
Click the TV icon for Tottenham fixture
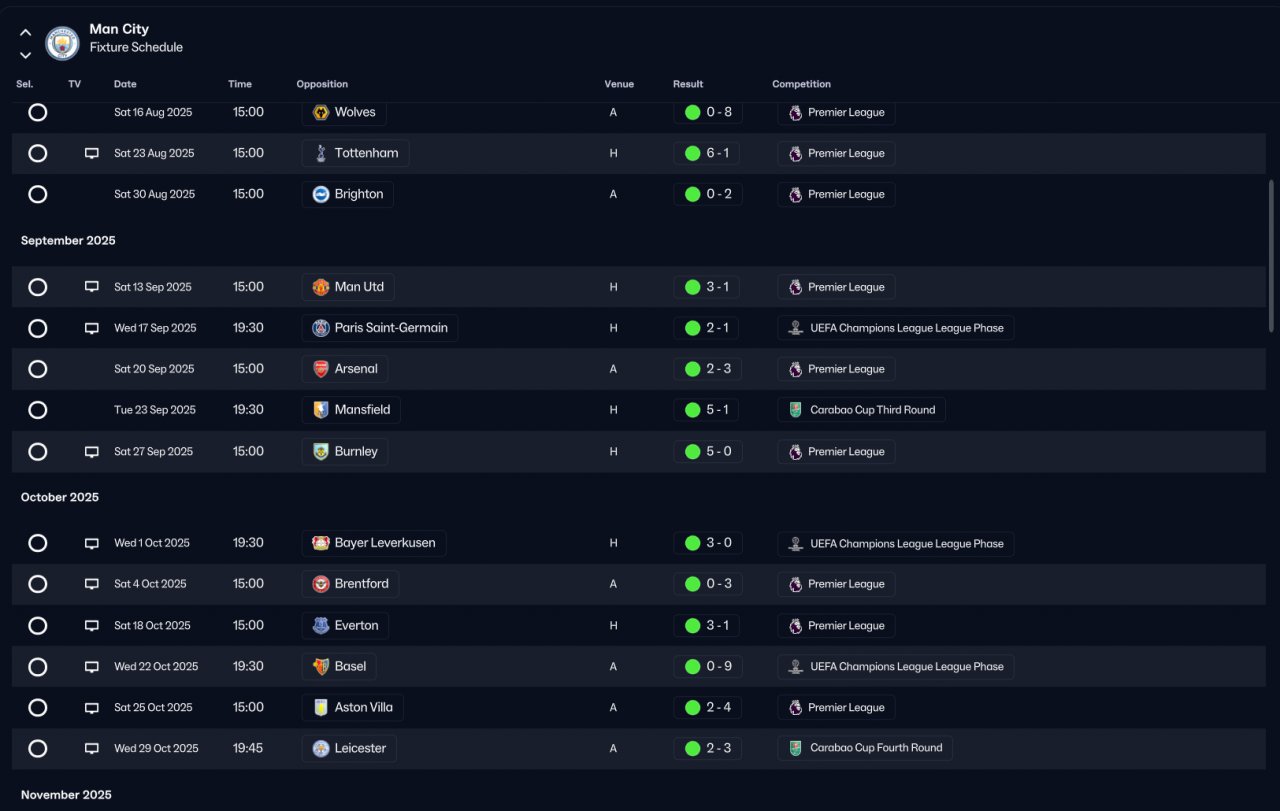pos(92,153)
